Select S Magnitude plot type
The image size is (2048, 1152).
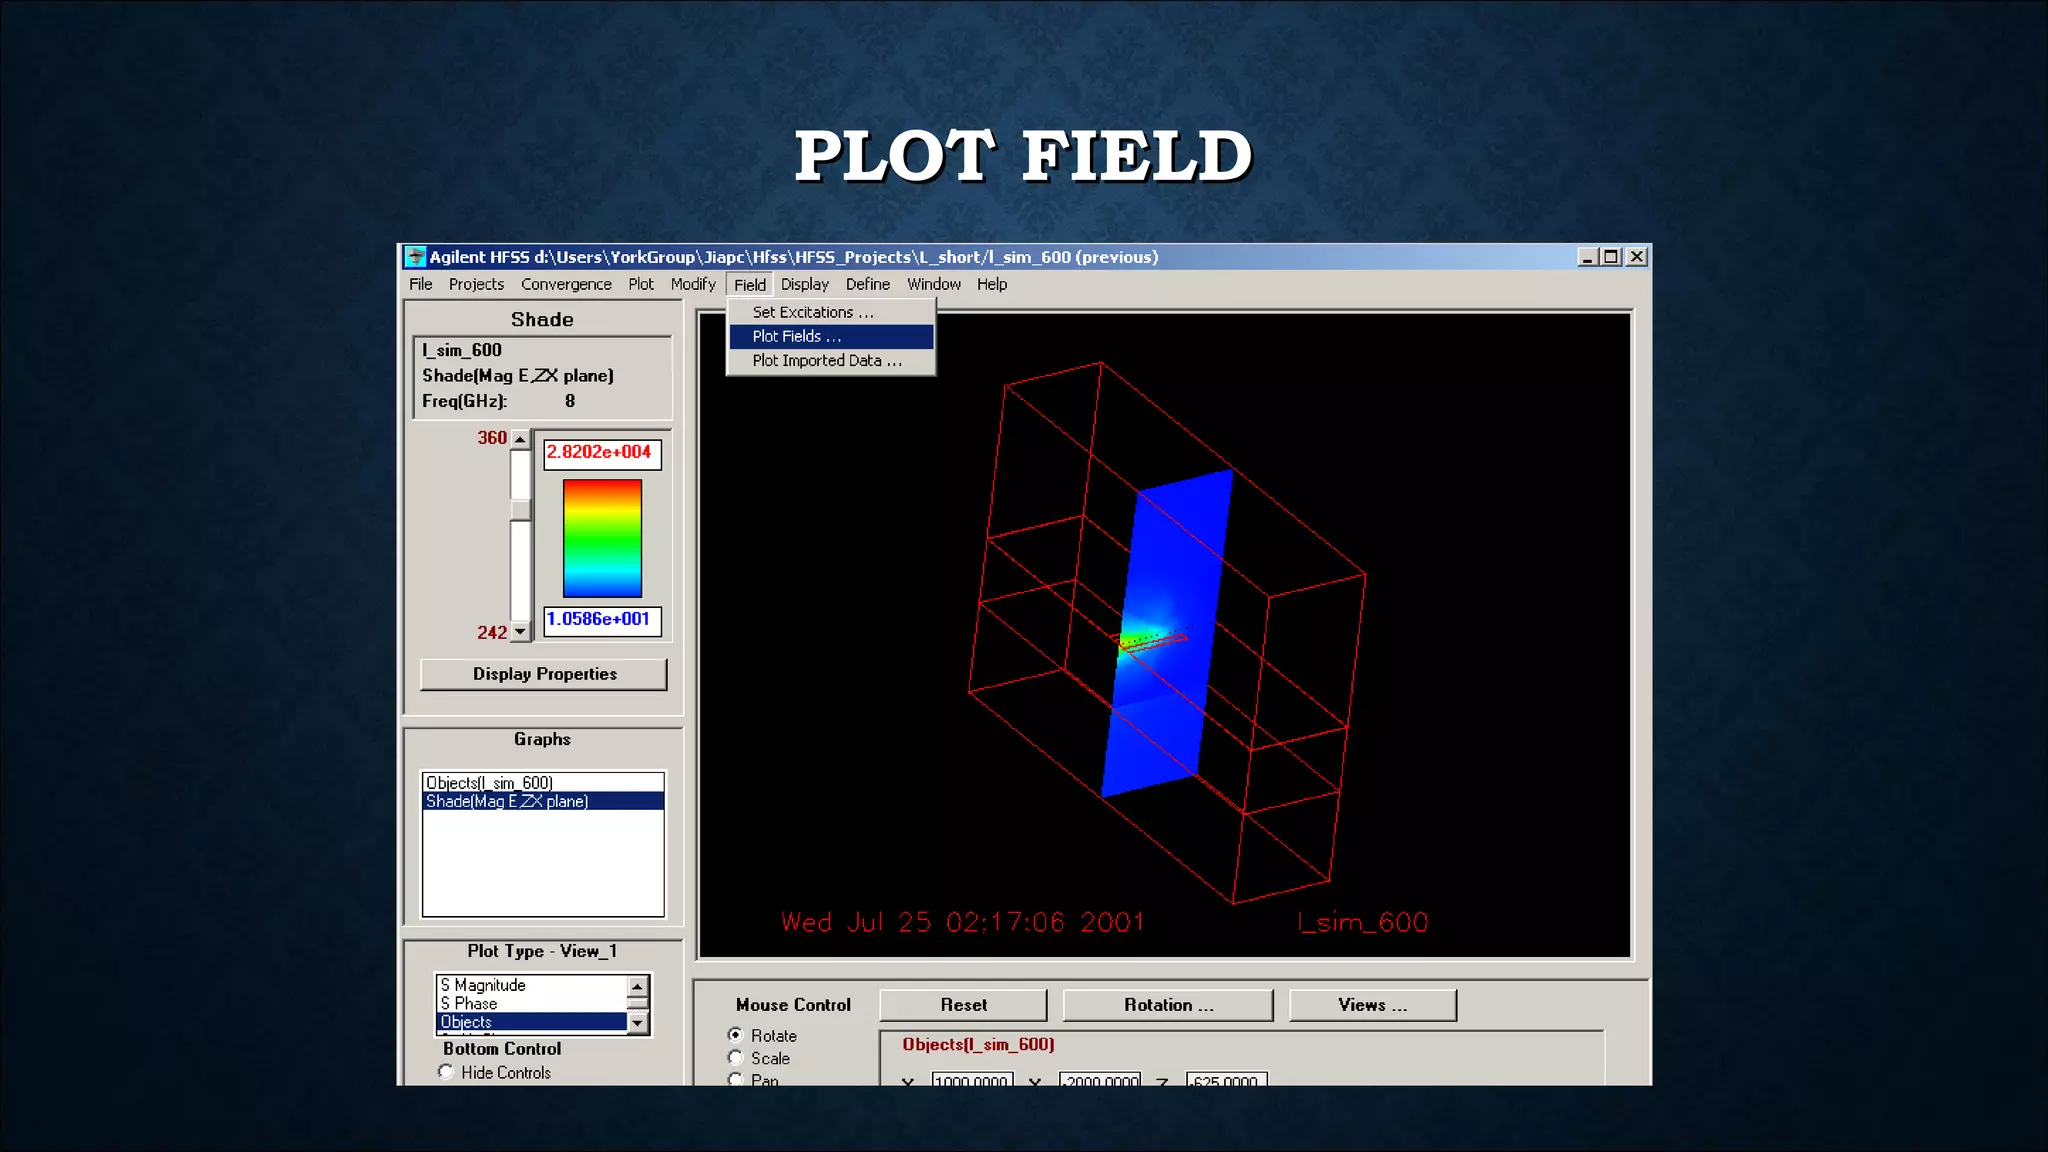[531, 985]
